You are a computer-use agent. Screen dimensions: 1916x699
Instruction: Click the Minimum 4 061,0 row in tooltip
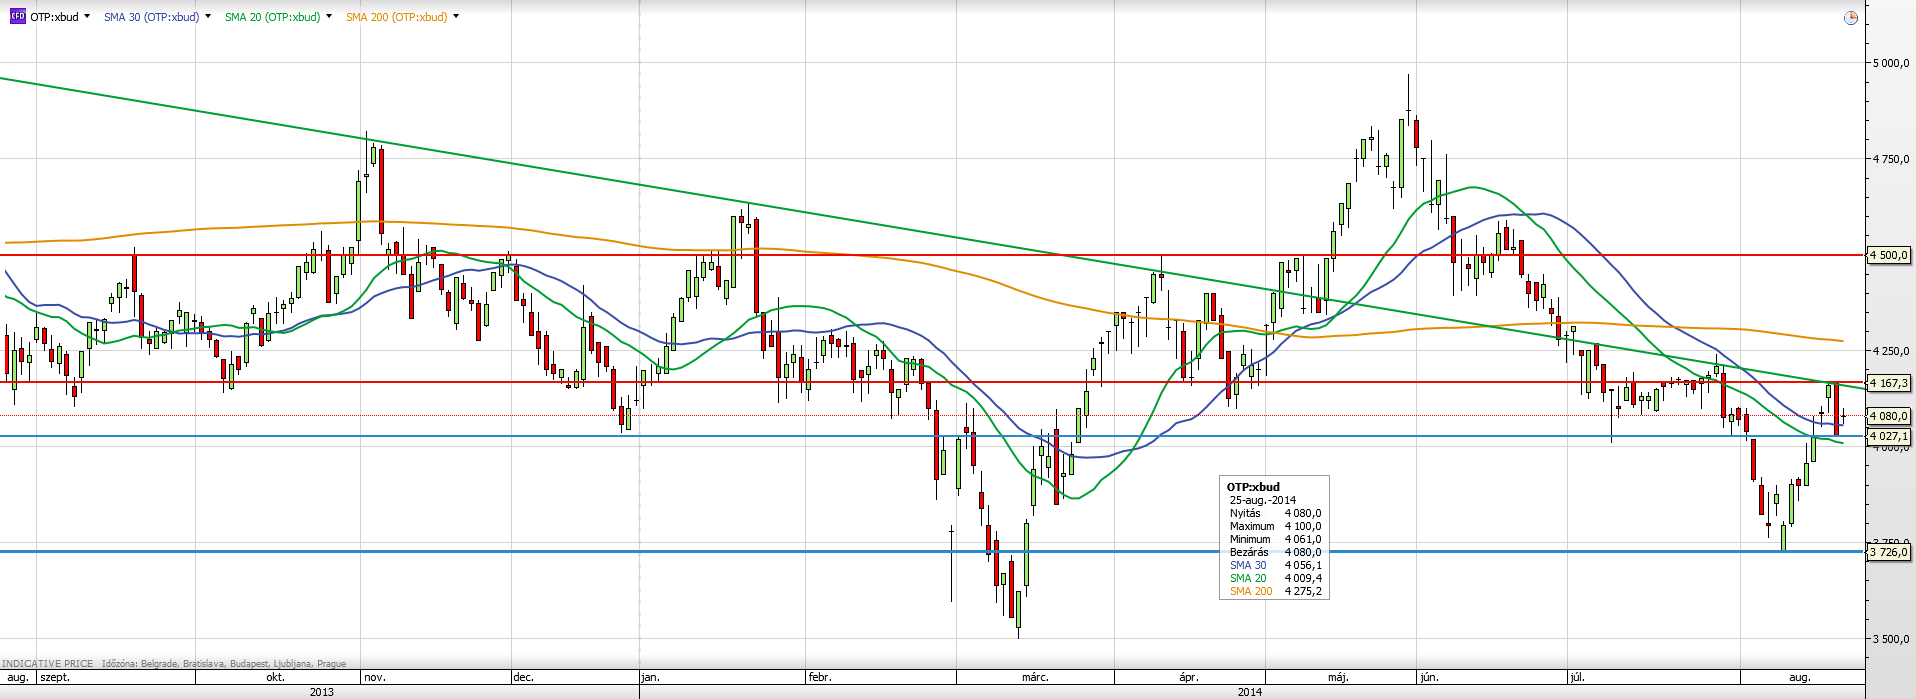1275,539
